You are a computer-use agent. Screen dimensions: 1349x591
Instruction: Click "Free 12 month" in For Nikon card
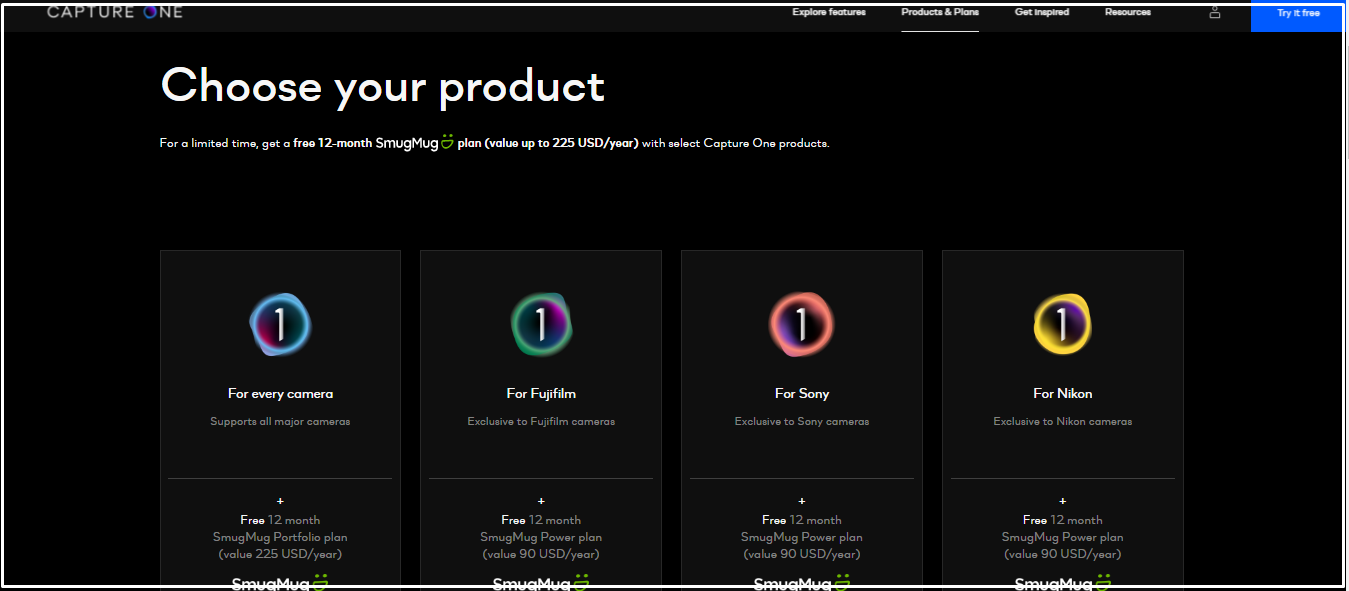click(1062, 520)
